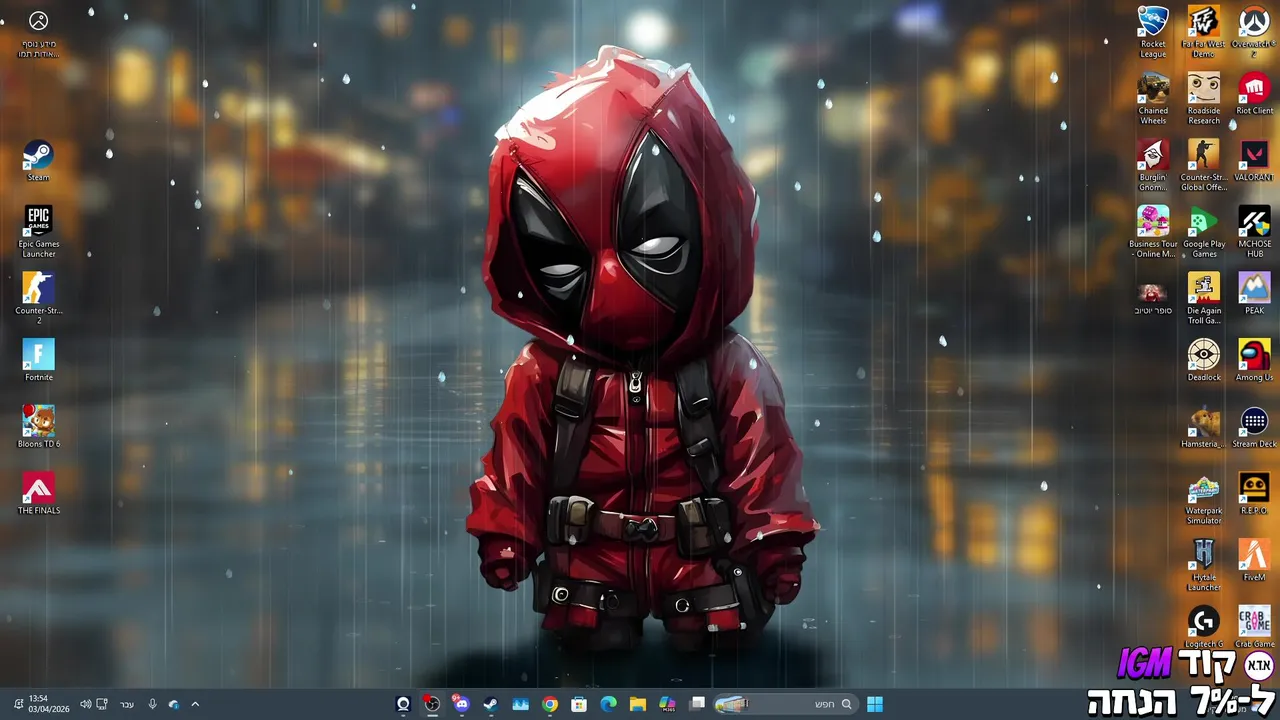Select the Hamsteria desktop icon
This screenshot has height=720, width=1280.
[x=1204, y=427]
